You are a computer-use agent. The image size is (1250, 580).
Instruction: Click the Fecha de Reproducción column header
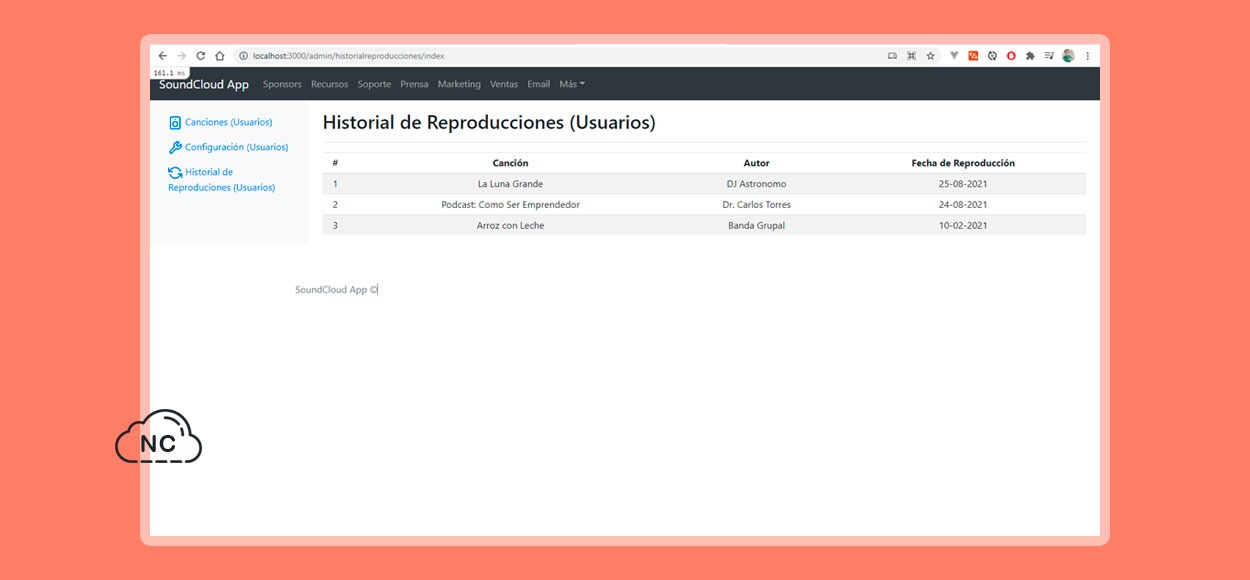(963, 163)
